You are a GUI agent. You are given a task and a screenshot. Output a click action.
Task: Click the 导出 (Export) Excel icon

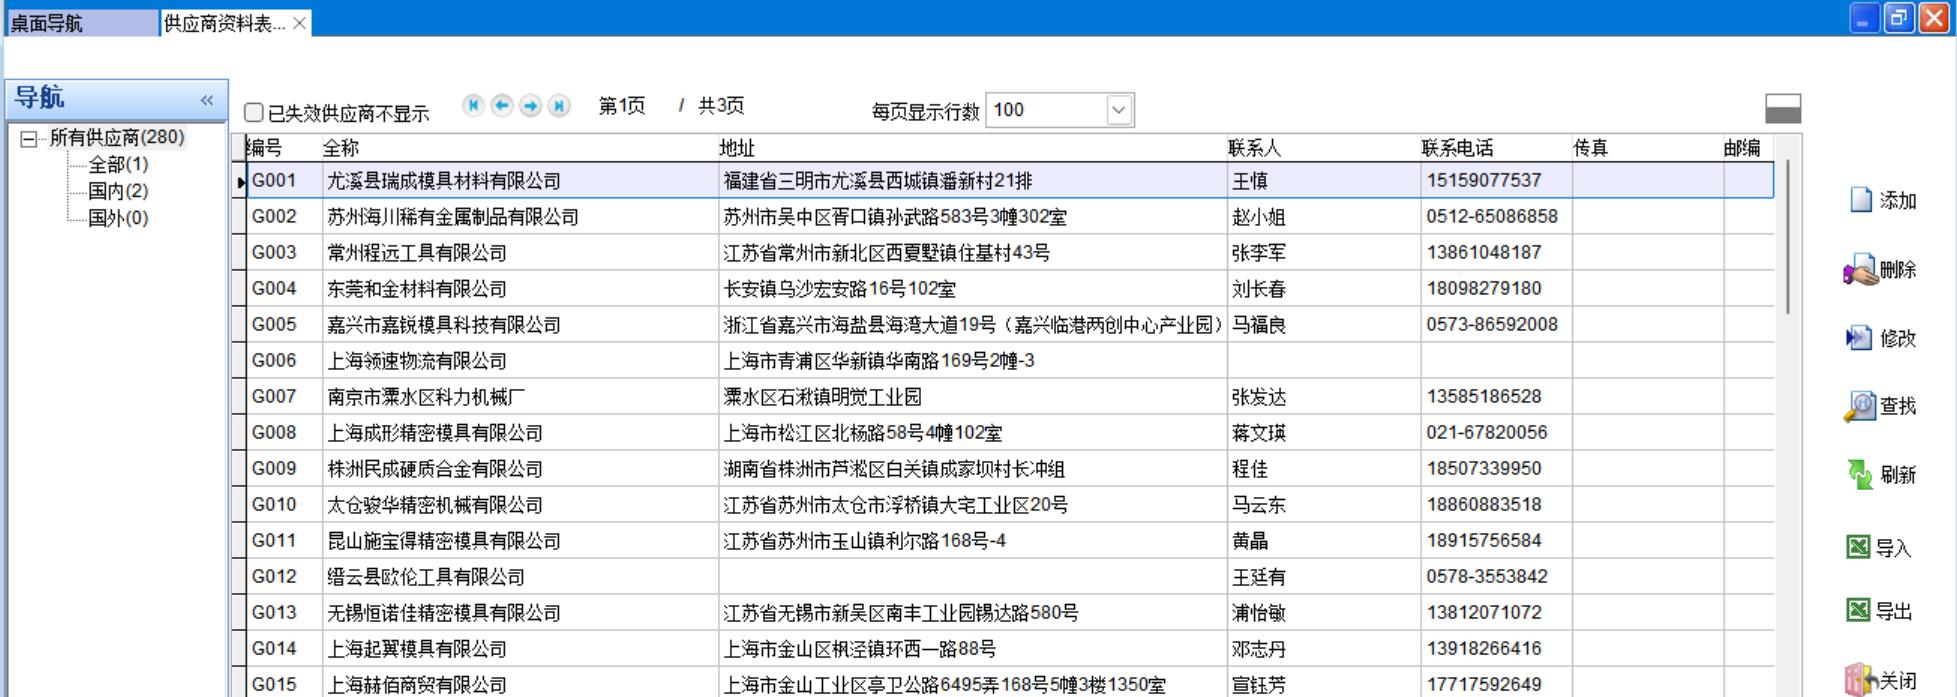[x=1858, y=610]
